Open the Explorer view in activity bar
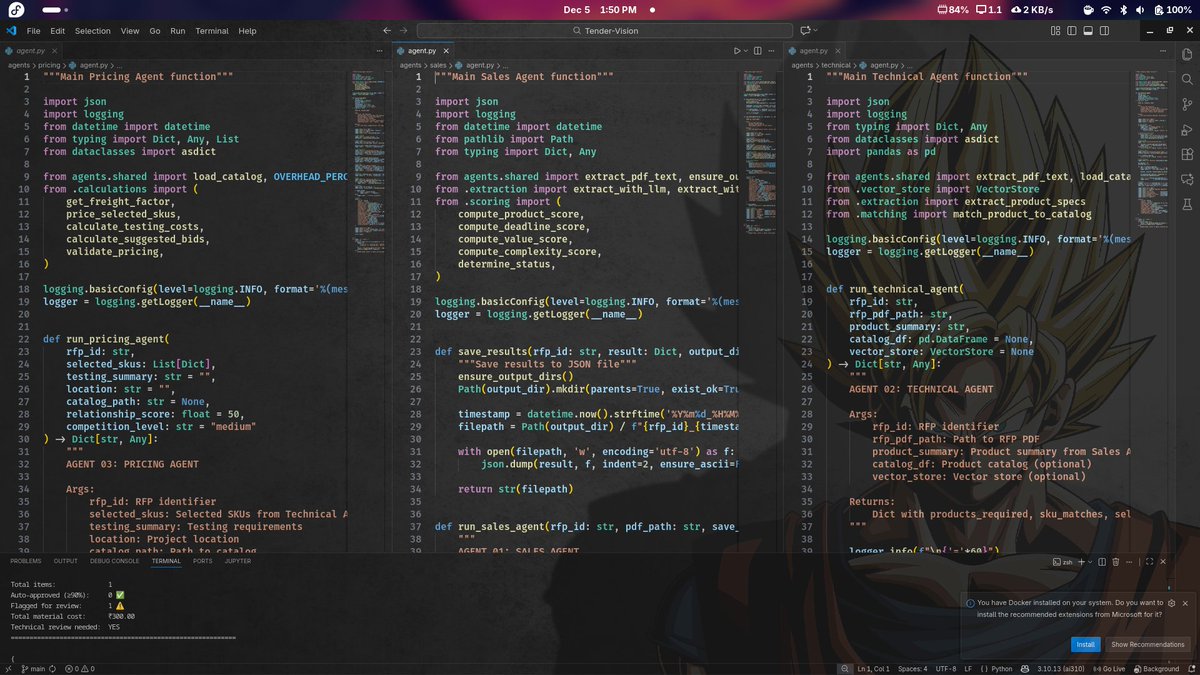 click(1187, 53)
